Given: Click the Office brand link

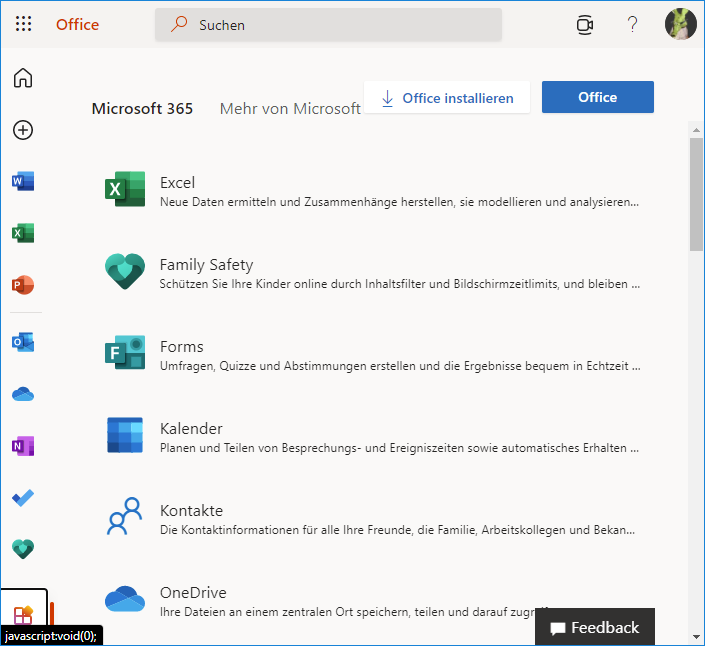Looking at the screenshot, I should [x=77, y=24].
